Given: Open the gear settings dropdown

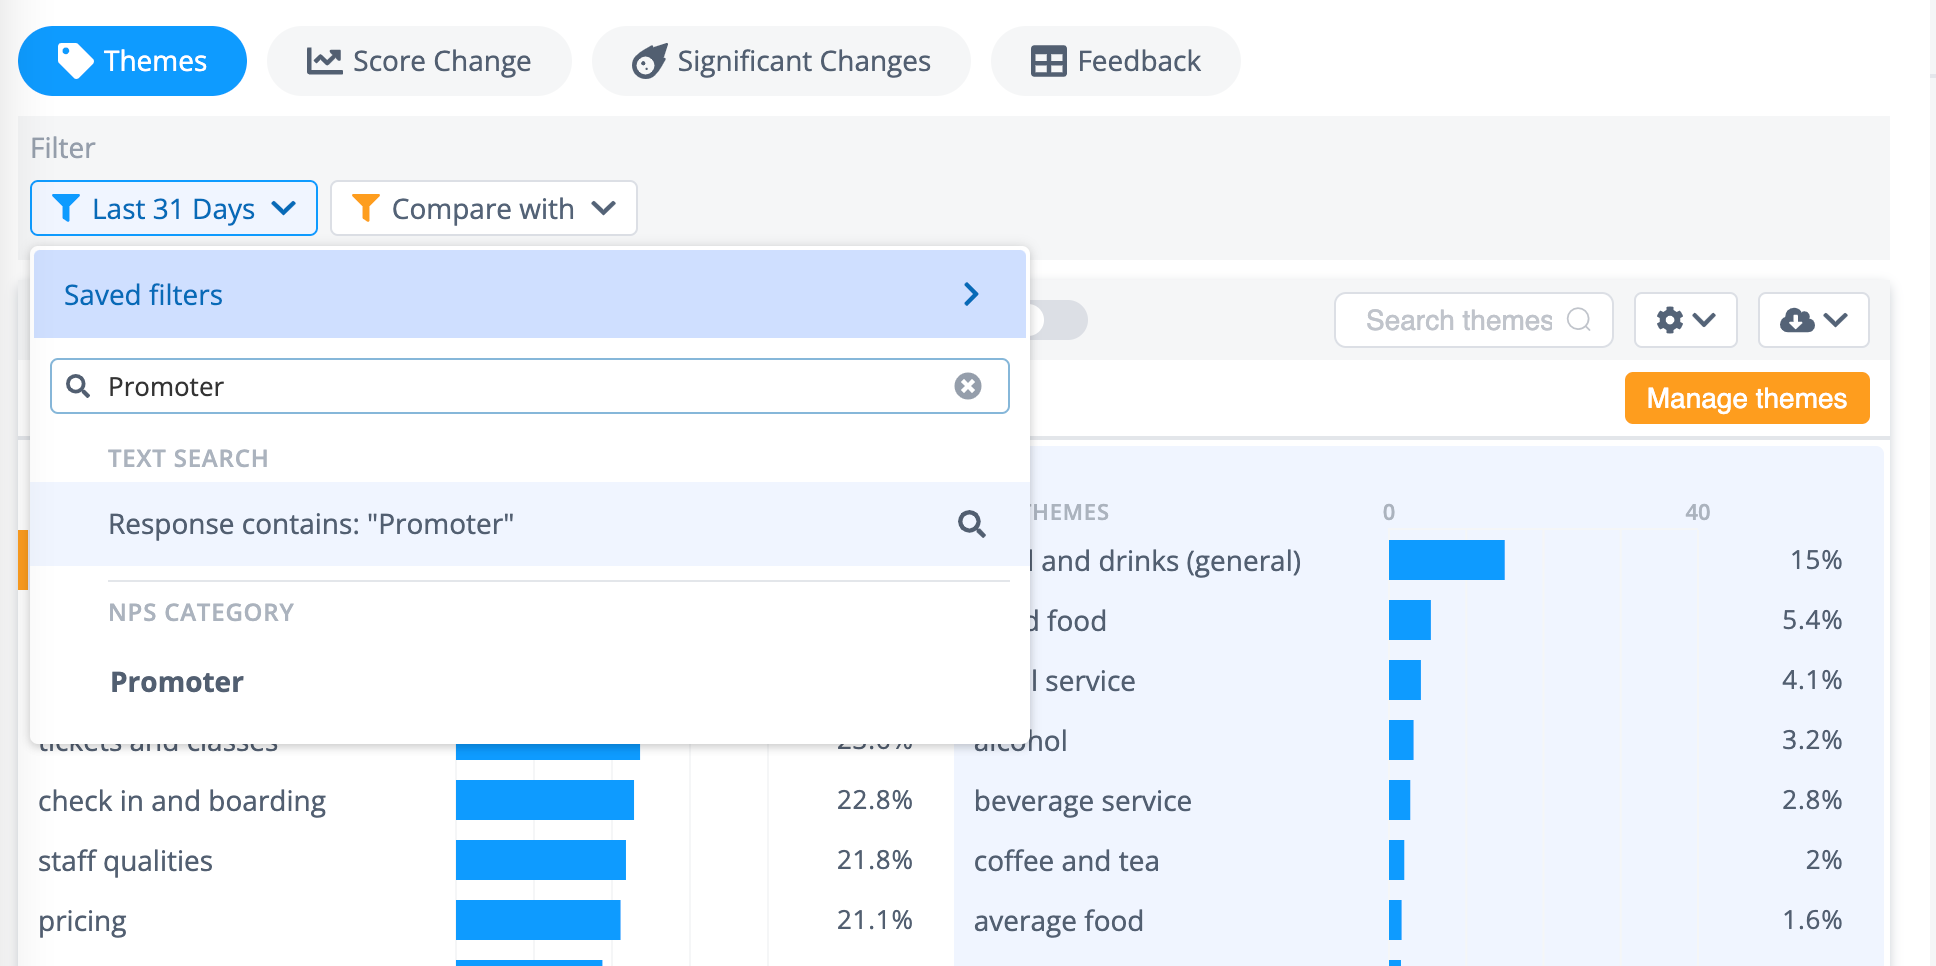Looking at the screenshot, I should (x=1686, y=320).
